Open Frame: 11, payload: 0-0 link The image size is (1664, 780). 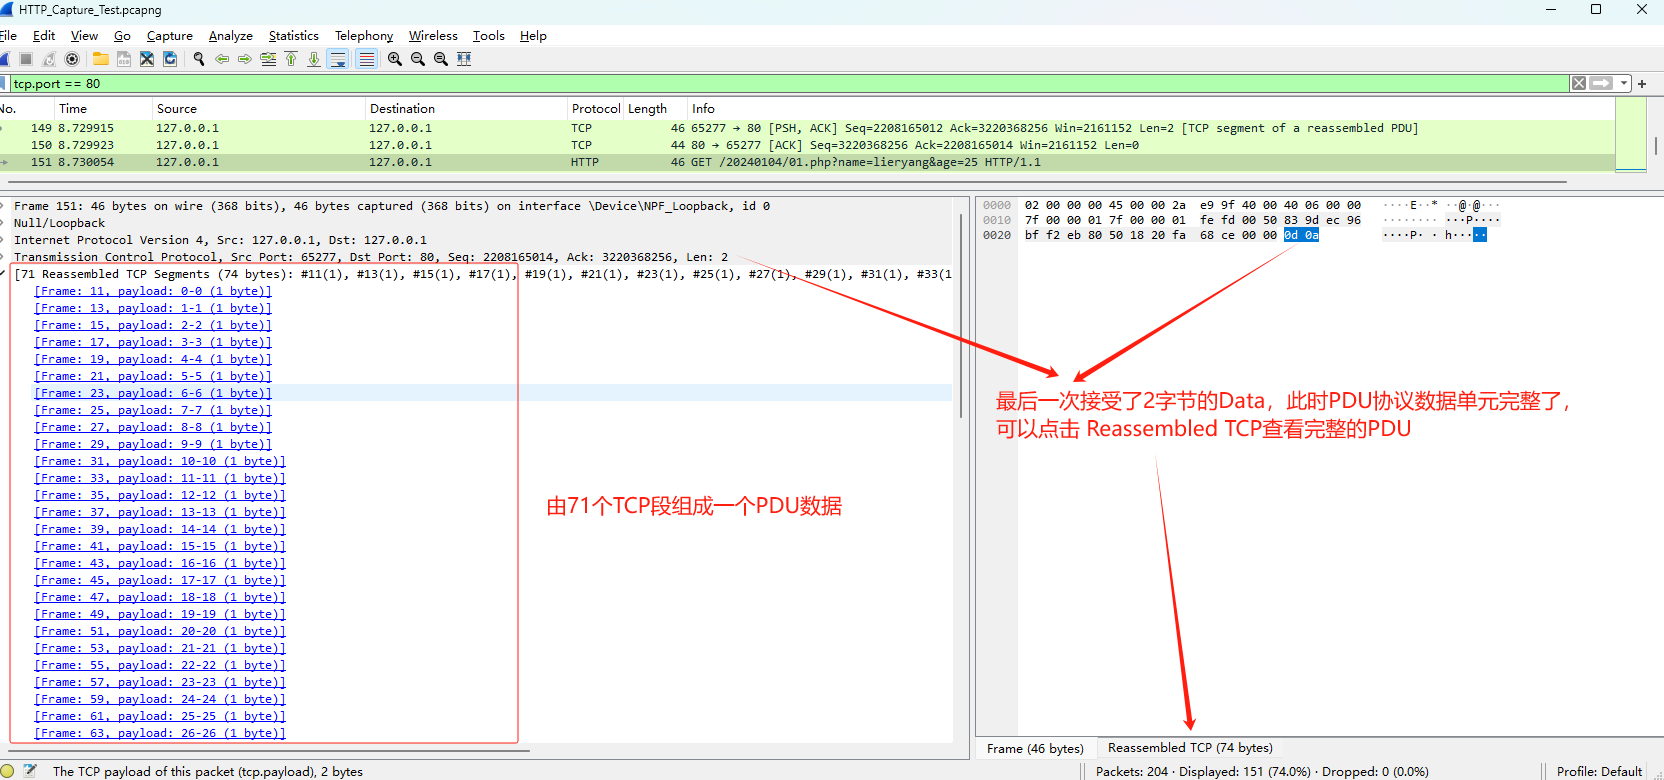pyautogui.click(x=153, y=291)
